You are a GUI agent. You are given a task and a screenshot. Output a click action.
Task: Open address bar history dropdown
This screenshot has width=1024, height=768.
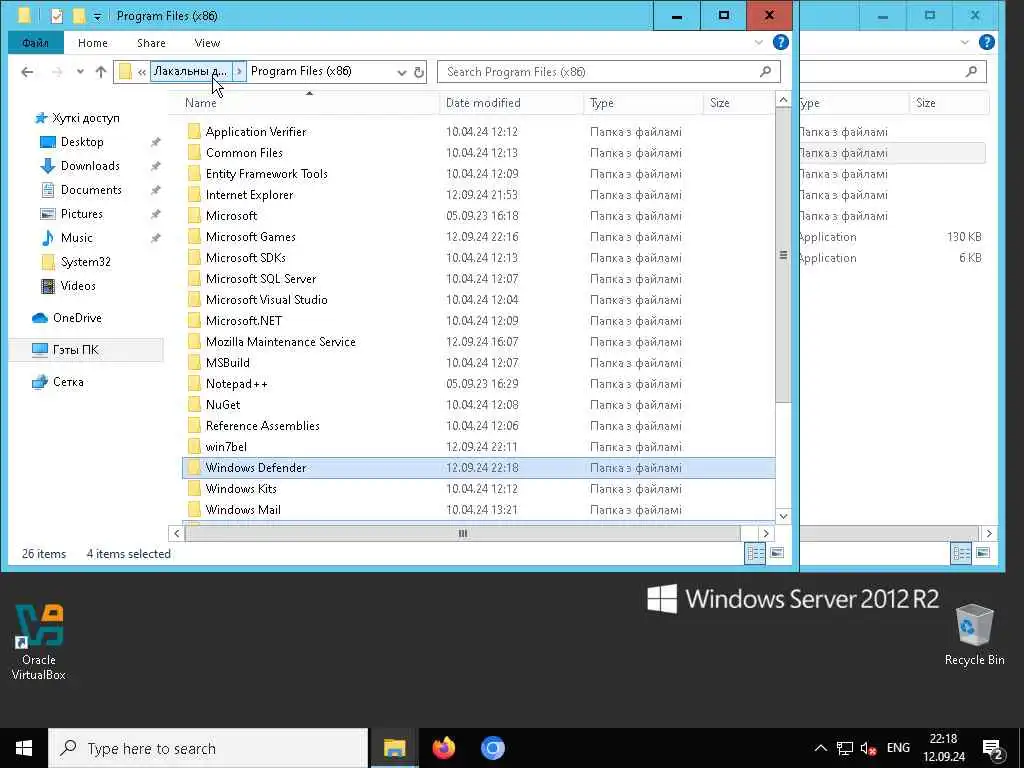tap(402, 72)
